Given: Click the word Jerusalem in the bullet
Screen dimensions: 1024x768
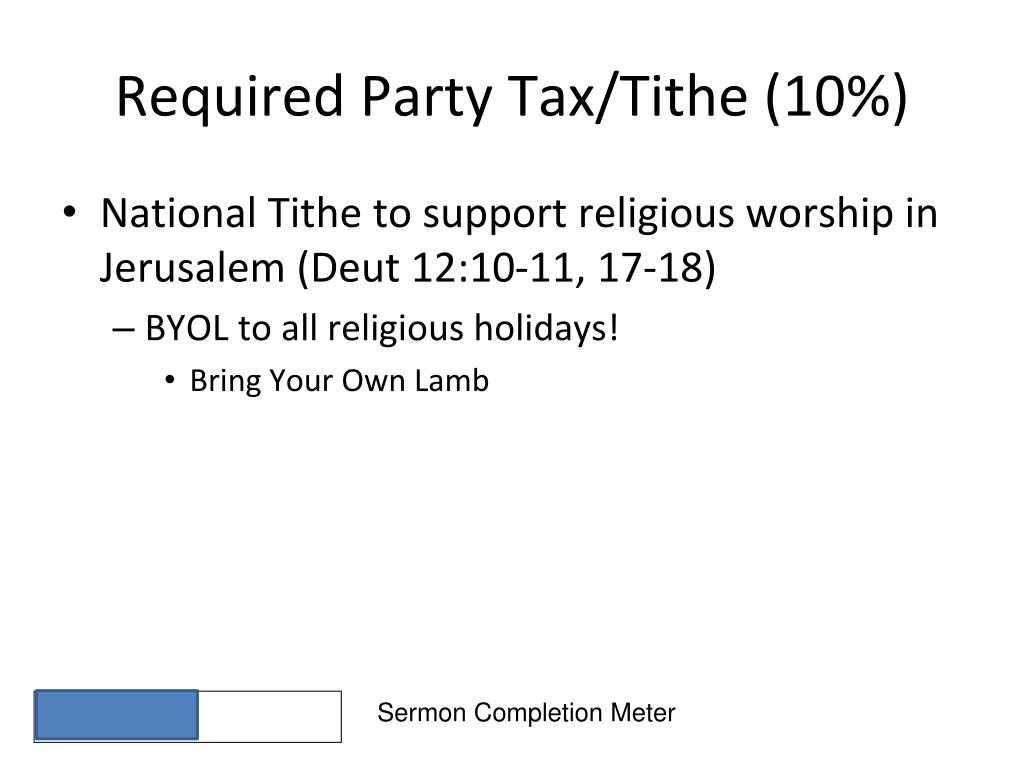Looking at the screenshot, I should pos(192,268).
